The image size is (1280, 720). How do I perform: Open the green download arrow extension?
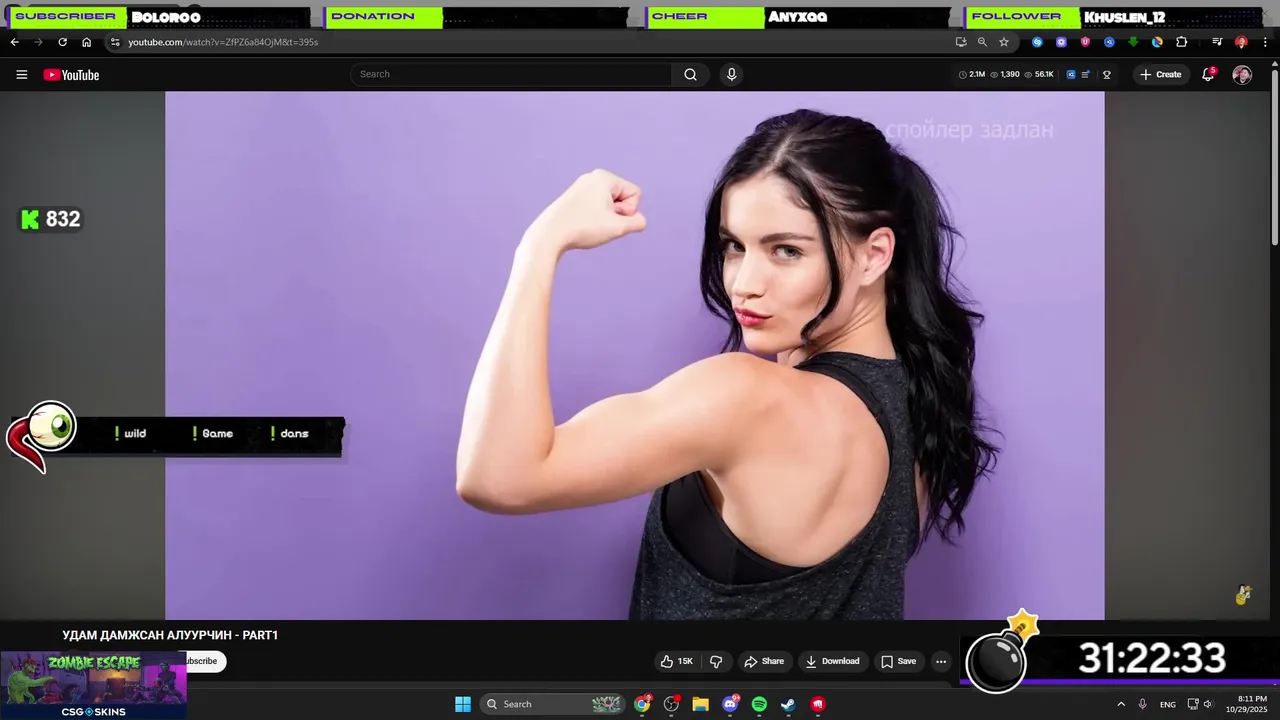1133,42
